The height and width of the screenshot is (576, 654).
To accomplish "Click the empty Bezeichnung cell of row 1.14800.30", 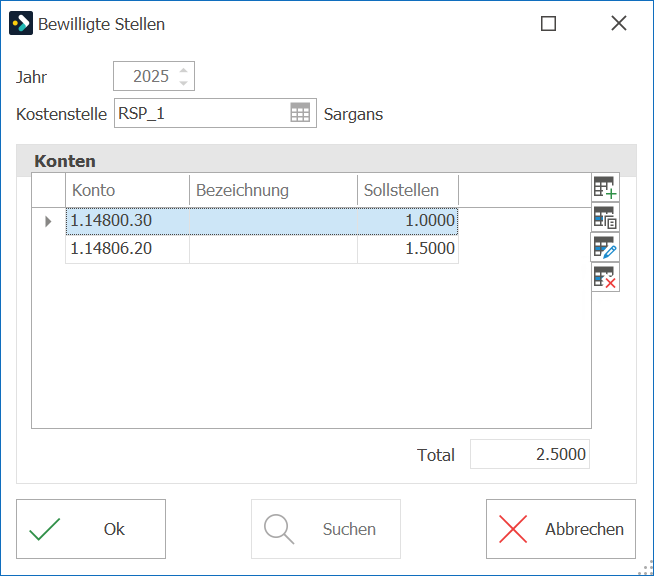I will 273,221.
